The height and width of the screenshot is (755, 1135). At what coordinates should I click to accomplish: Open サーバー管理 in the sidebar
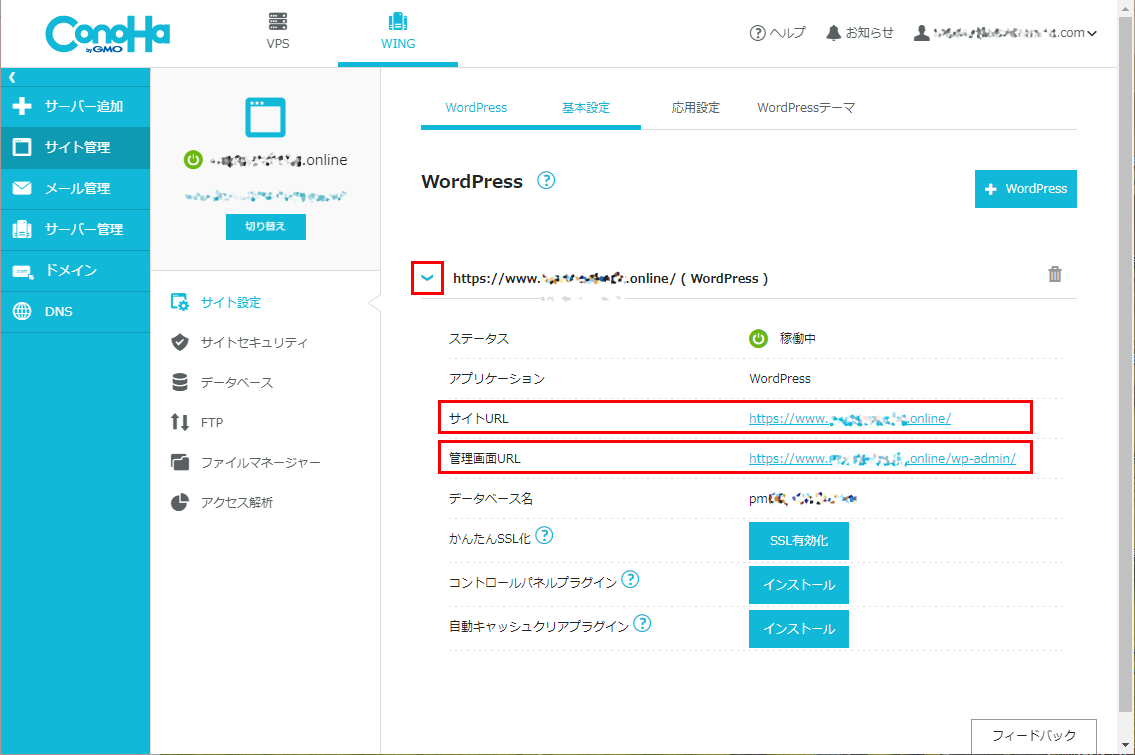pos(75,230)
